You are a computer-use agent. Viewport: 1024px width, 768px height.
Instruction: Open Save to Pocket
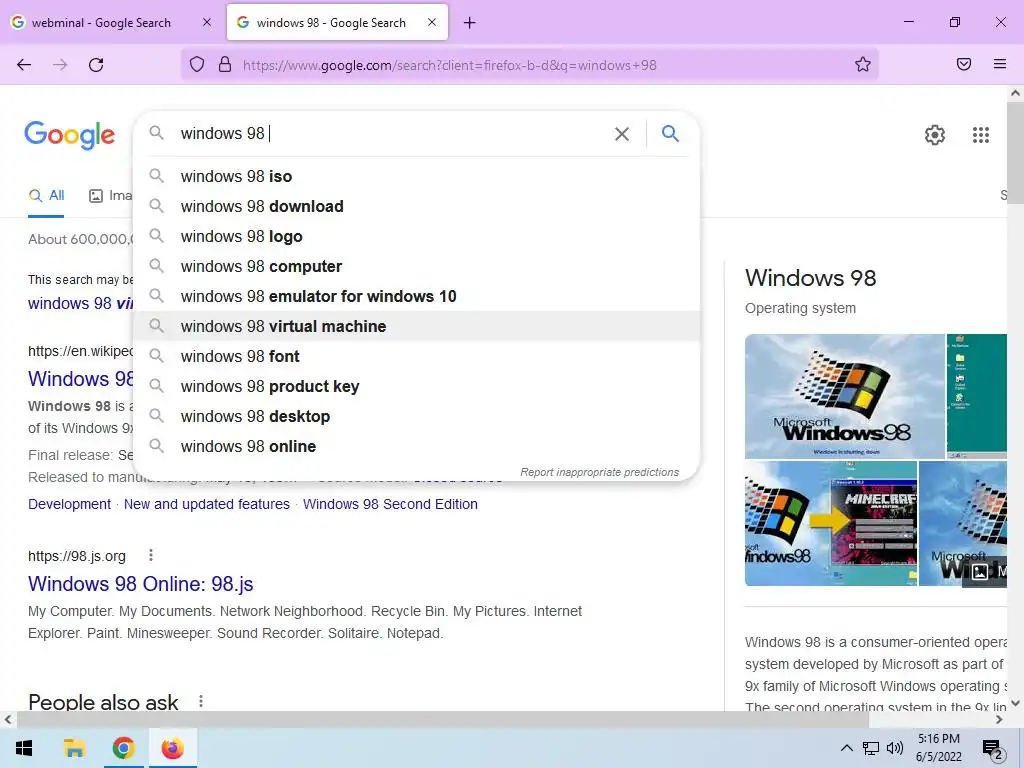(964, 64)
